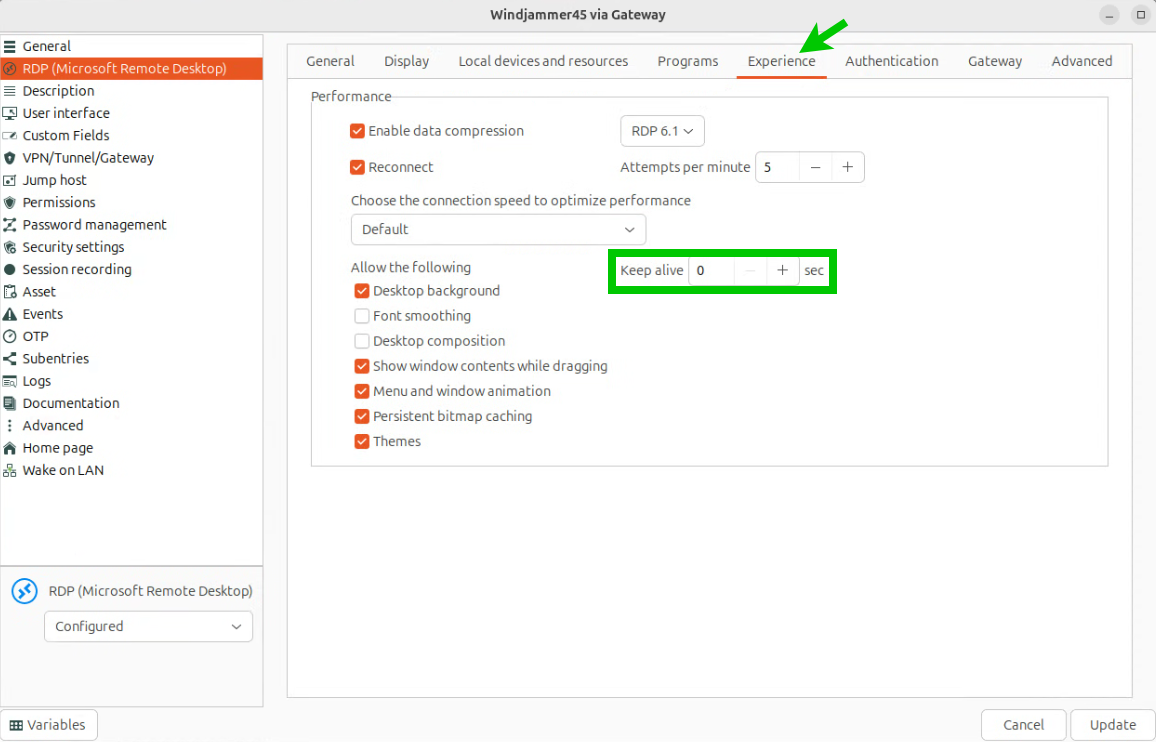Turn on Desktop composition checkbox

tap(362, 341)
